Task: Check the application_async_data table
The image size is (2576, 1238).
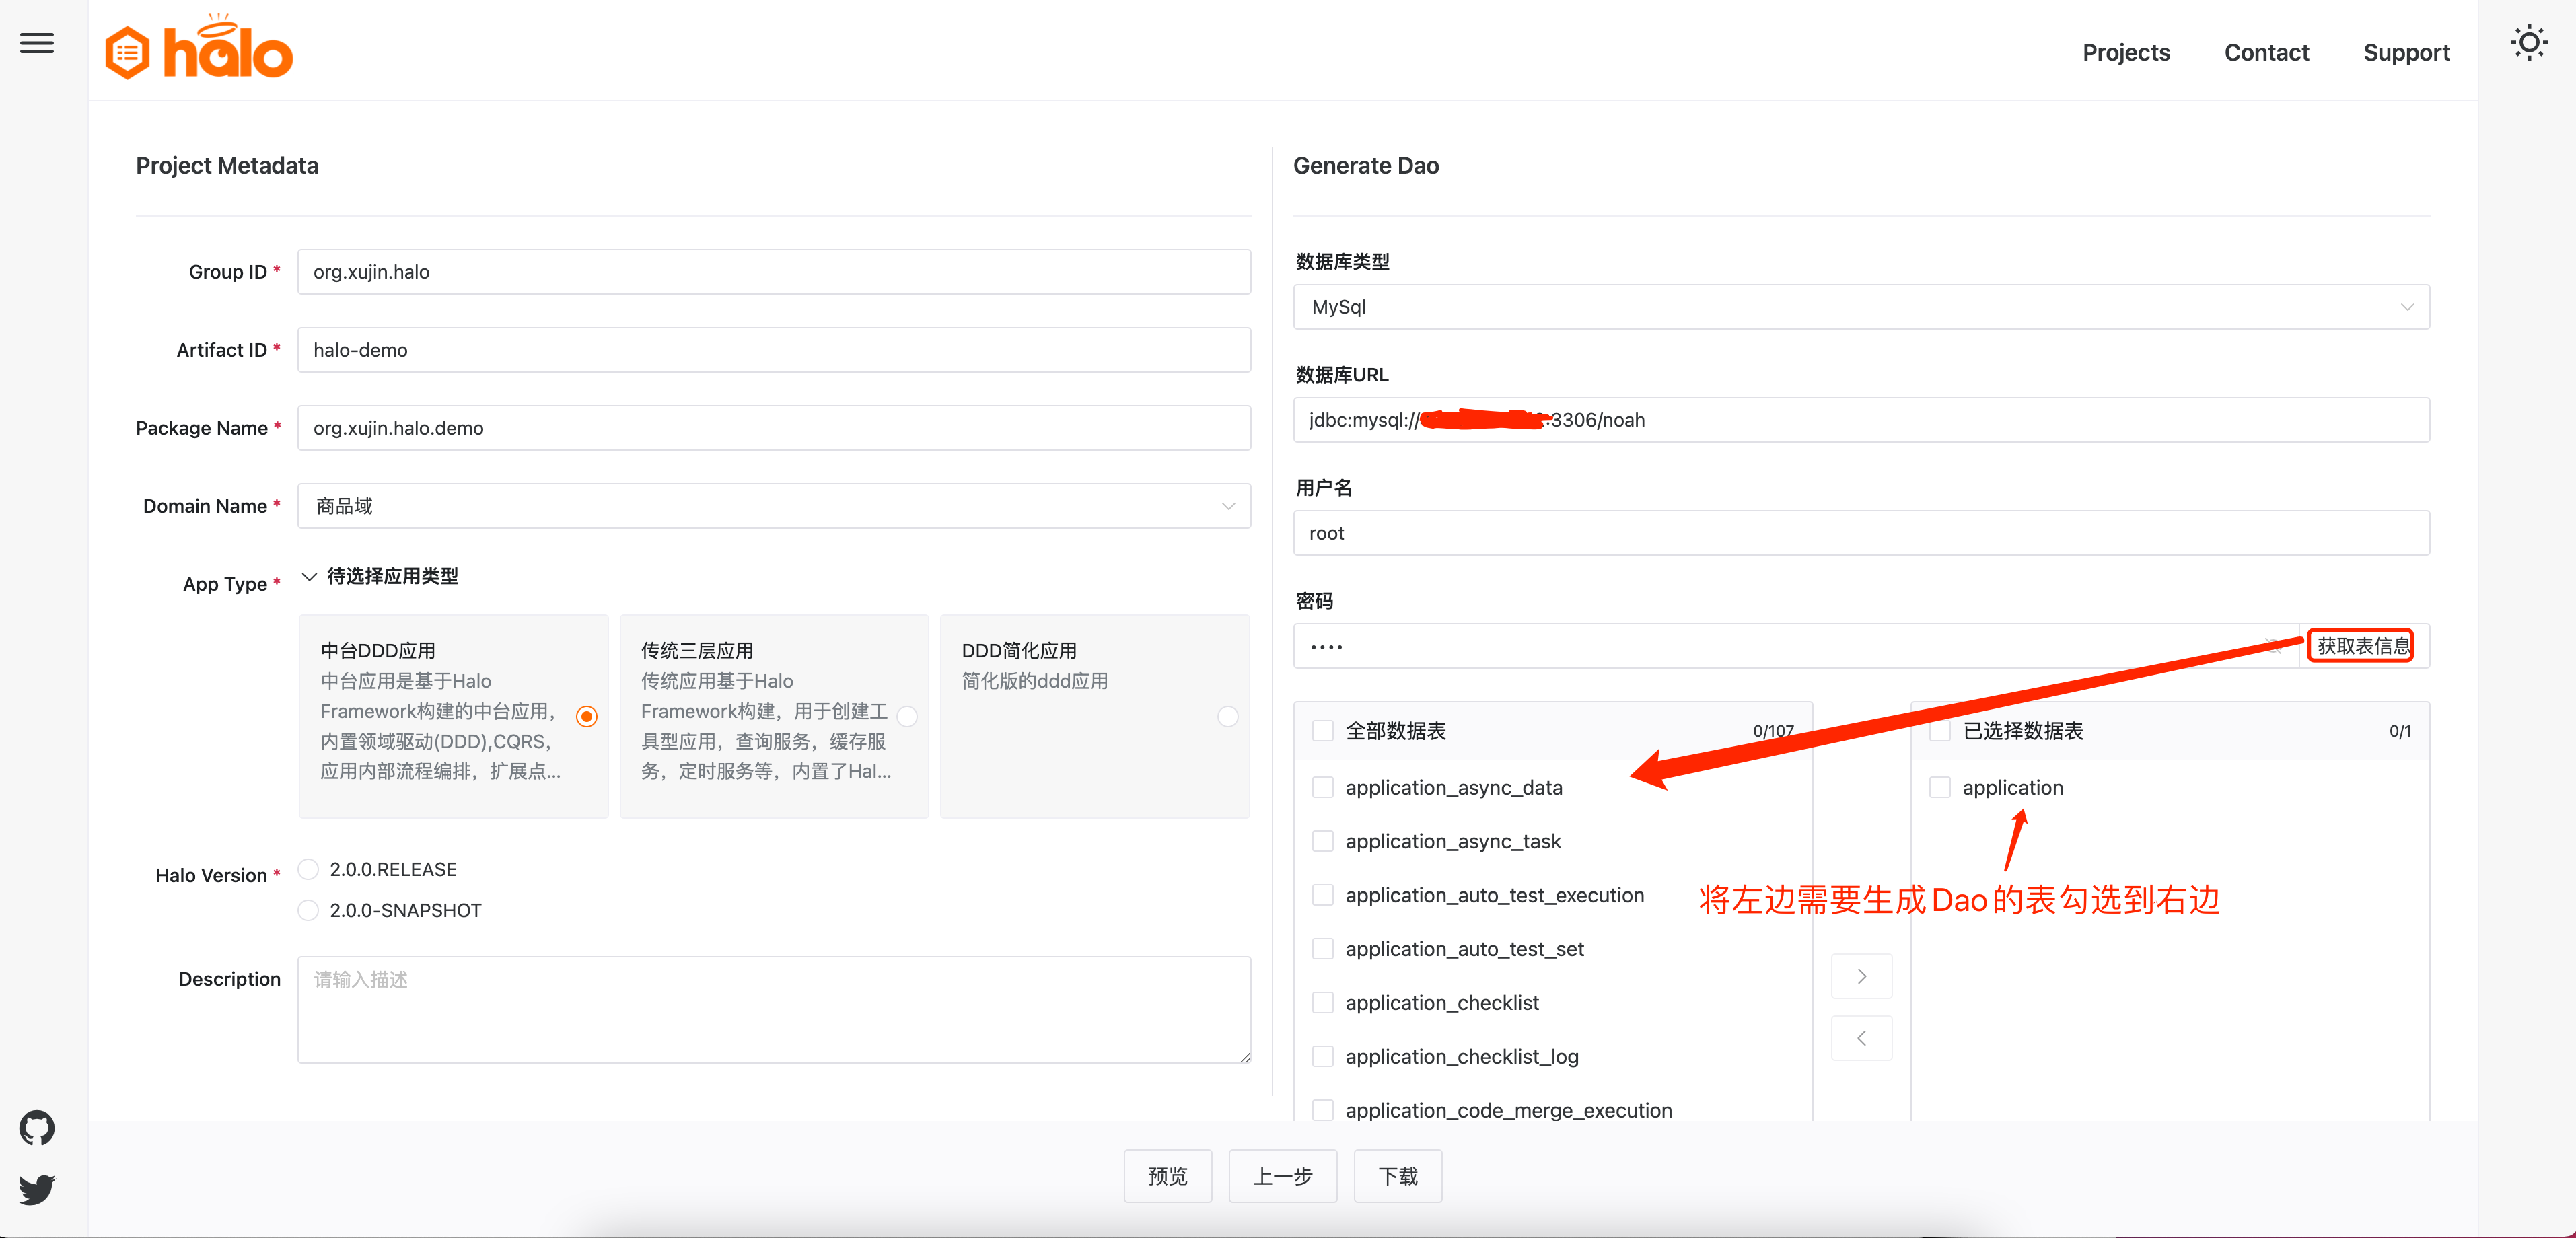Action: [1322, 788]
